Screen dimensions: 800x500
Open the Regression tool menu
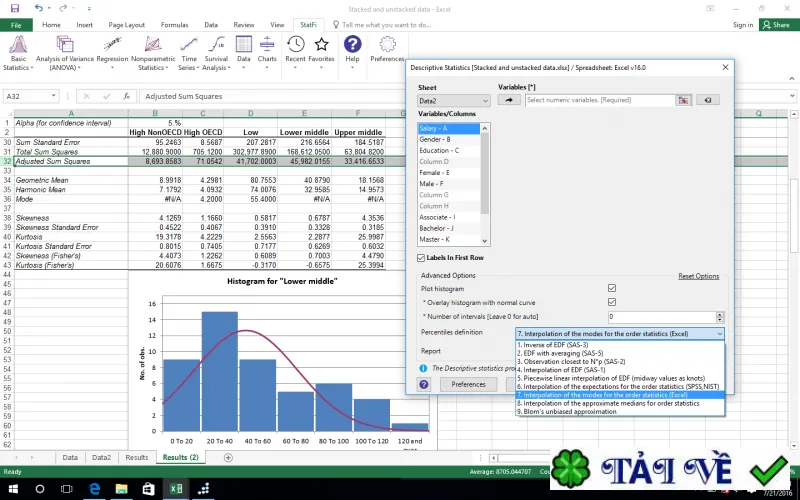coord(112,53)
